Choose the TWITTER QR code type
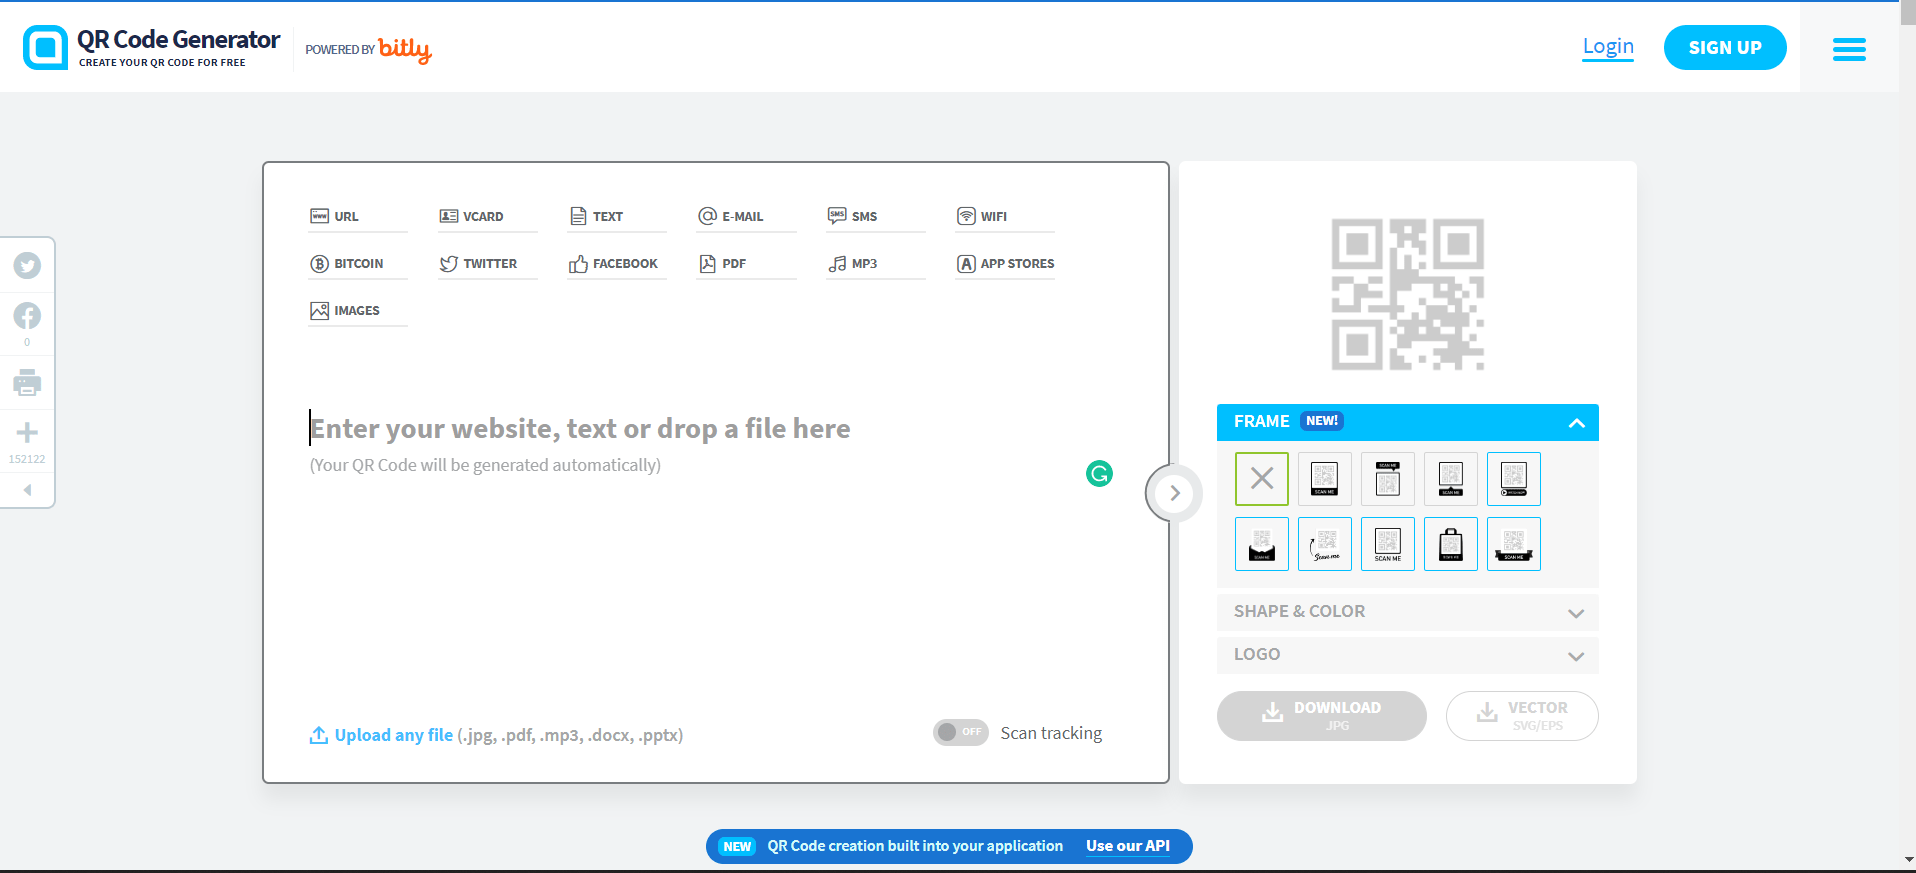This screenshot has width=1916, height=873. tap(487, 263)
